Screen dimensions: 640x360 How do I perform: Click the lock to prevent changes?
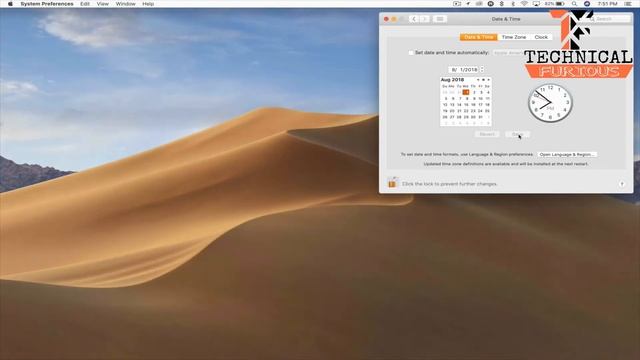click(x=392, y=183)
